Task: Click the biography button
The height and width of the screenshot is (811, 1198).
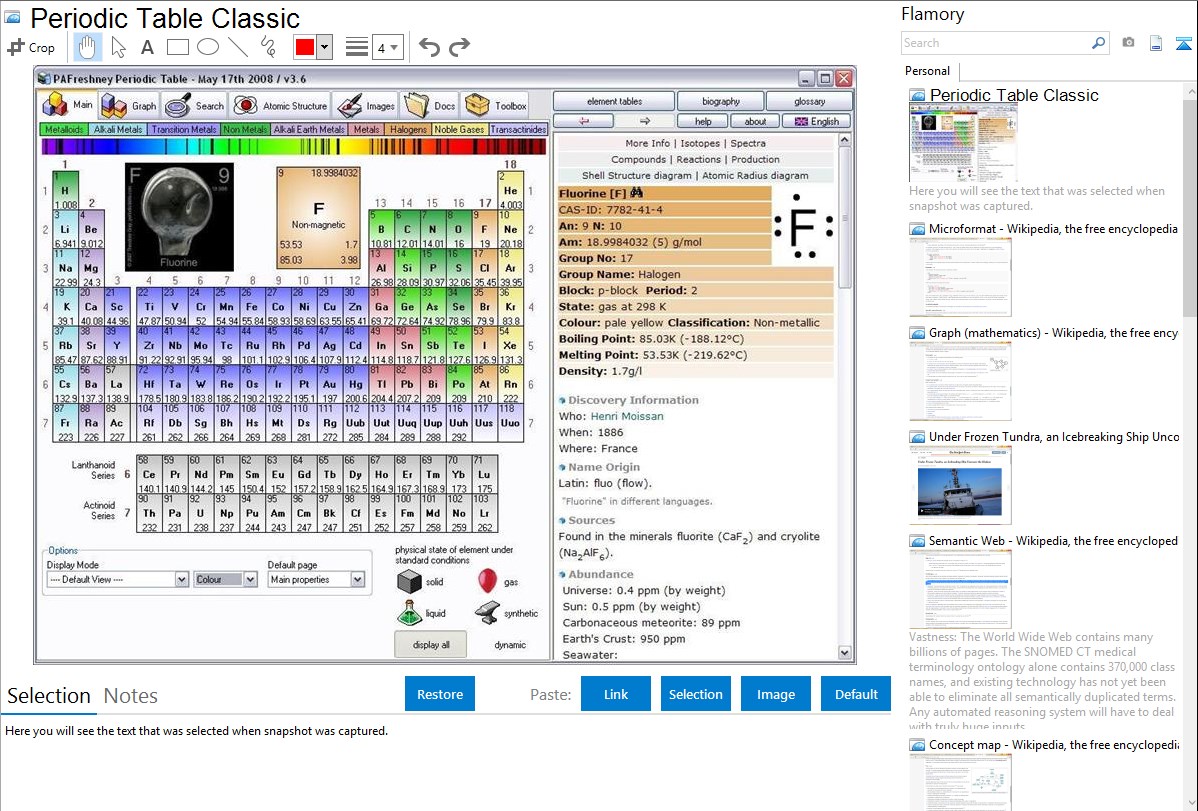Action: [x=720, y=102]
